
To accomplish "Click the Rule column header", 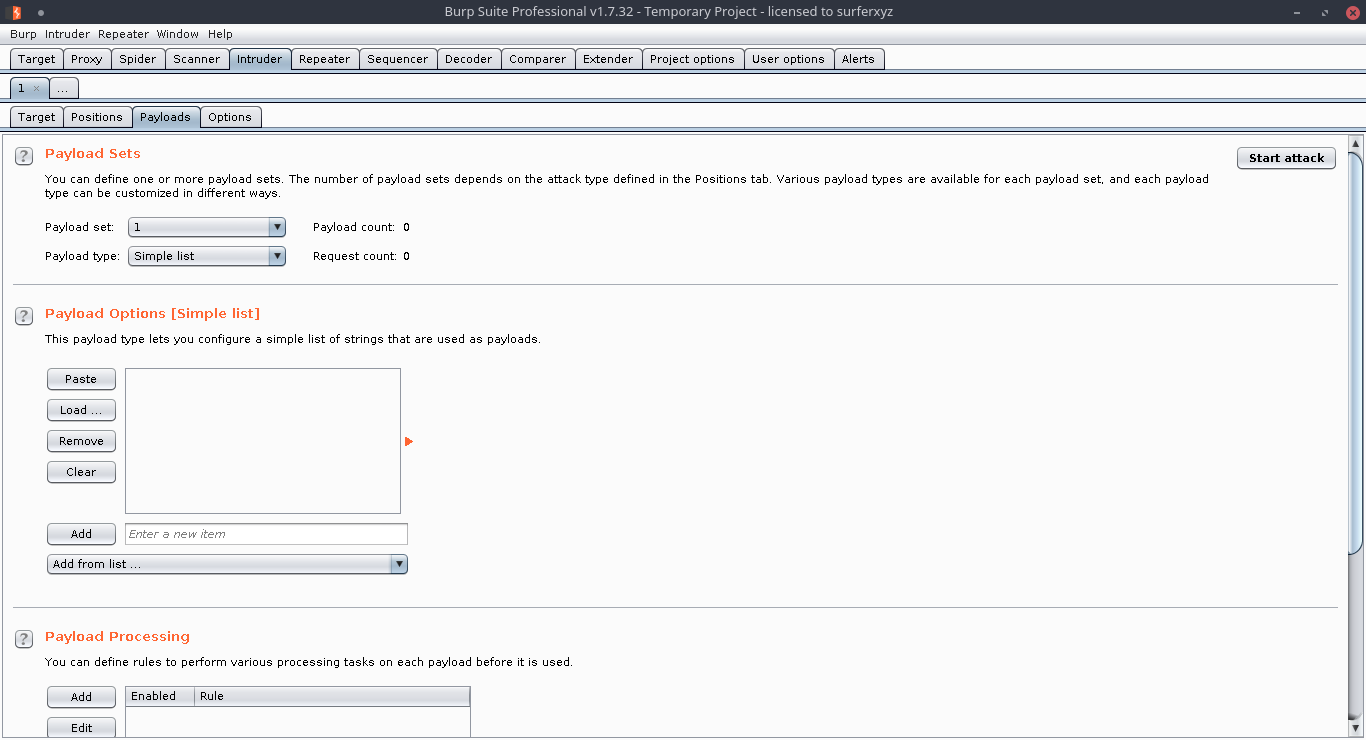I will [x=332, y=696].
